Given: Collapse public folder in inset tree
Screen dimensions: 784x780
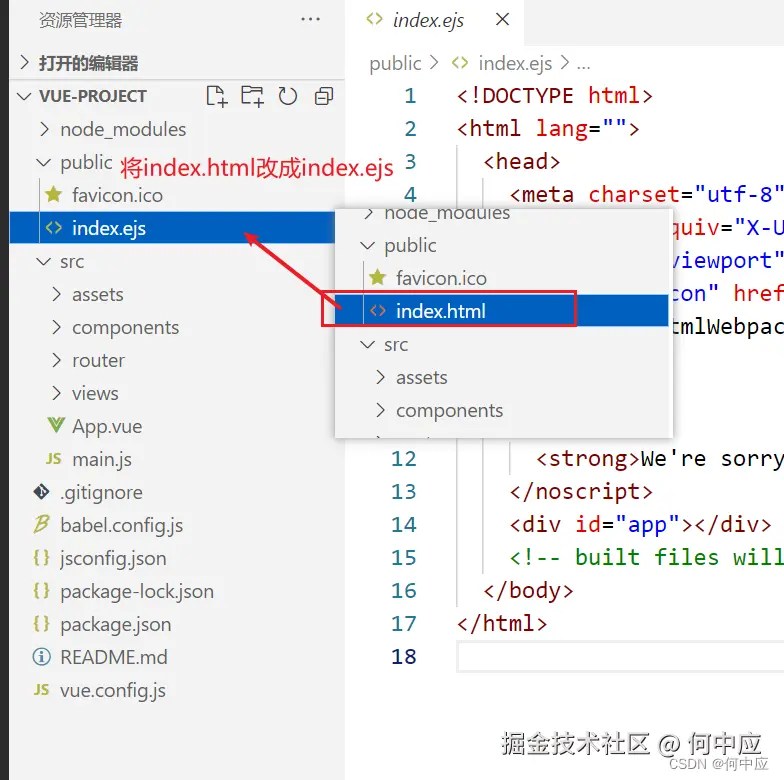Looking at the screenshot, I should tap(368, 246).
